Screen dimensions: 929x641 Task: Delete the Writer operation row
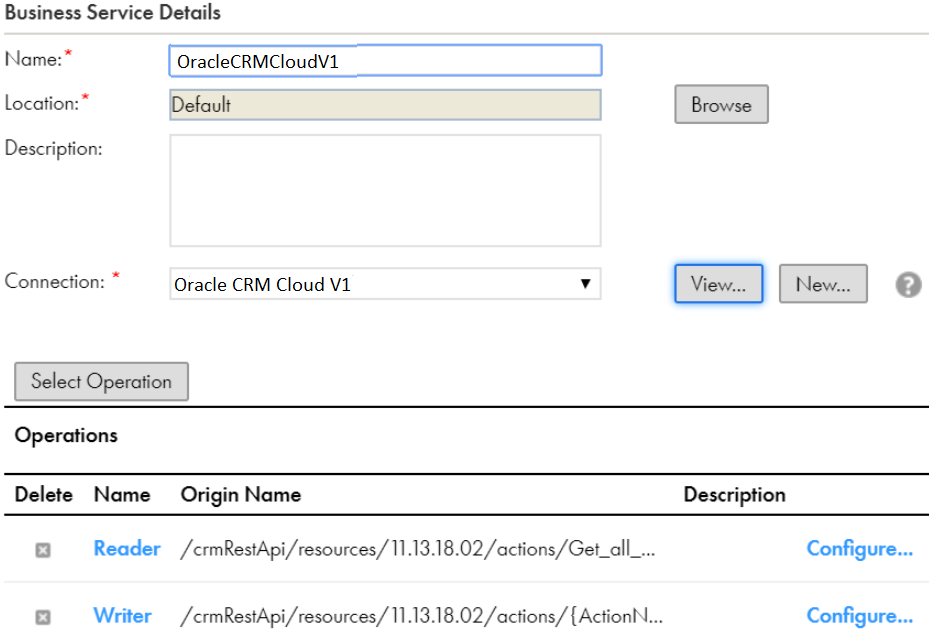click(x=43, y=617)
